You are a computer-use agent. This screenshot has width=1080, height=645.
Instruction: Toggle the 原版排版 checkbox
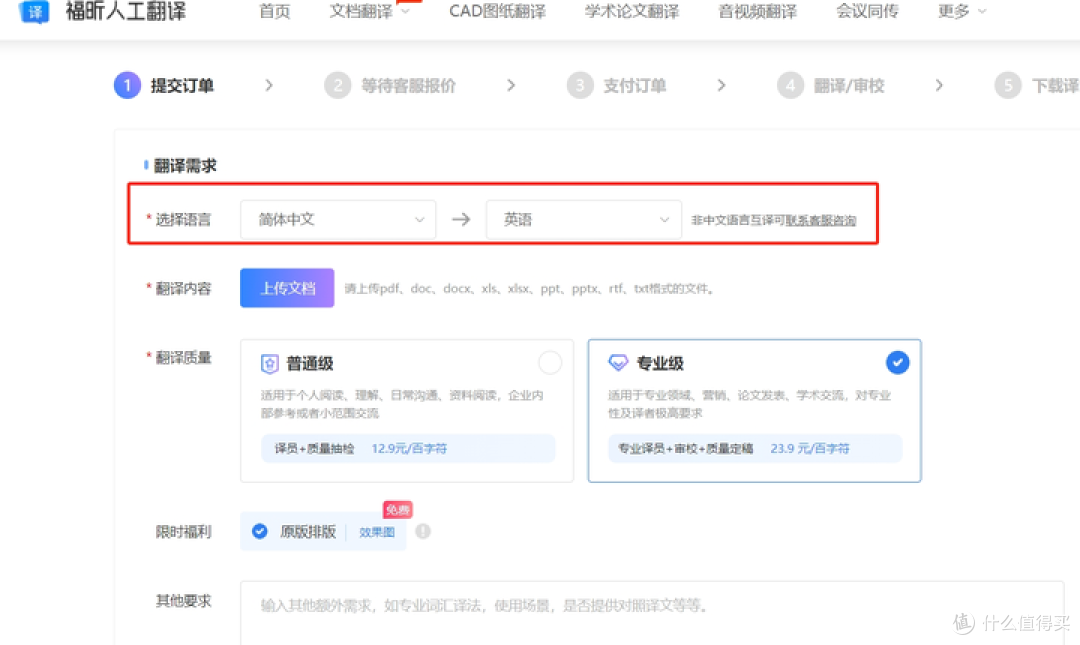click(260, 531)
